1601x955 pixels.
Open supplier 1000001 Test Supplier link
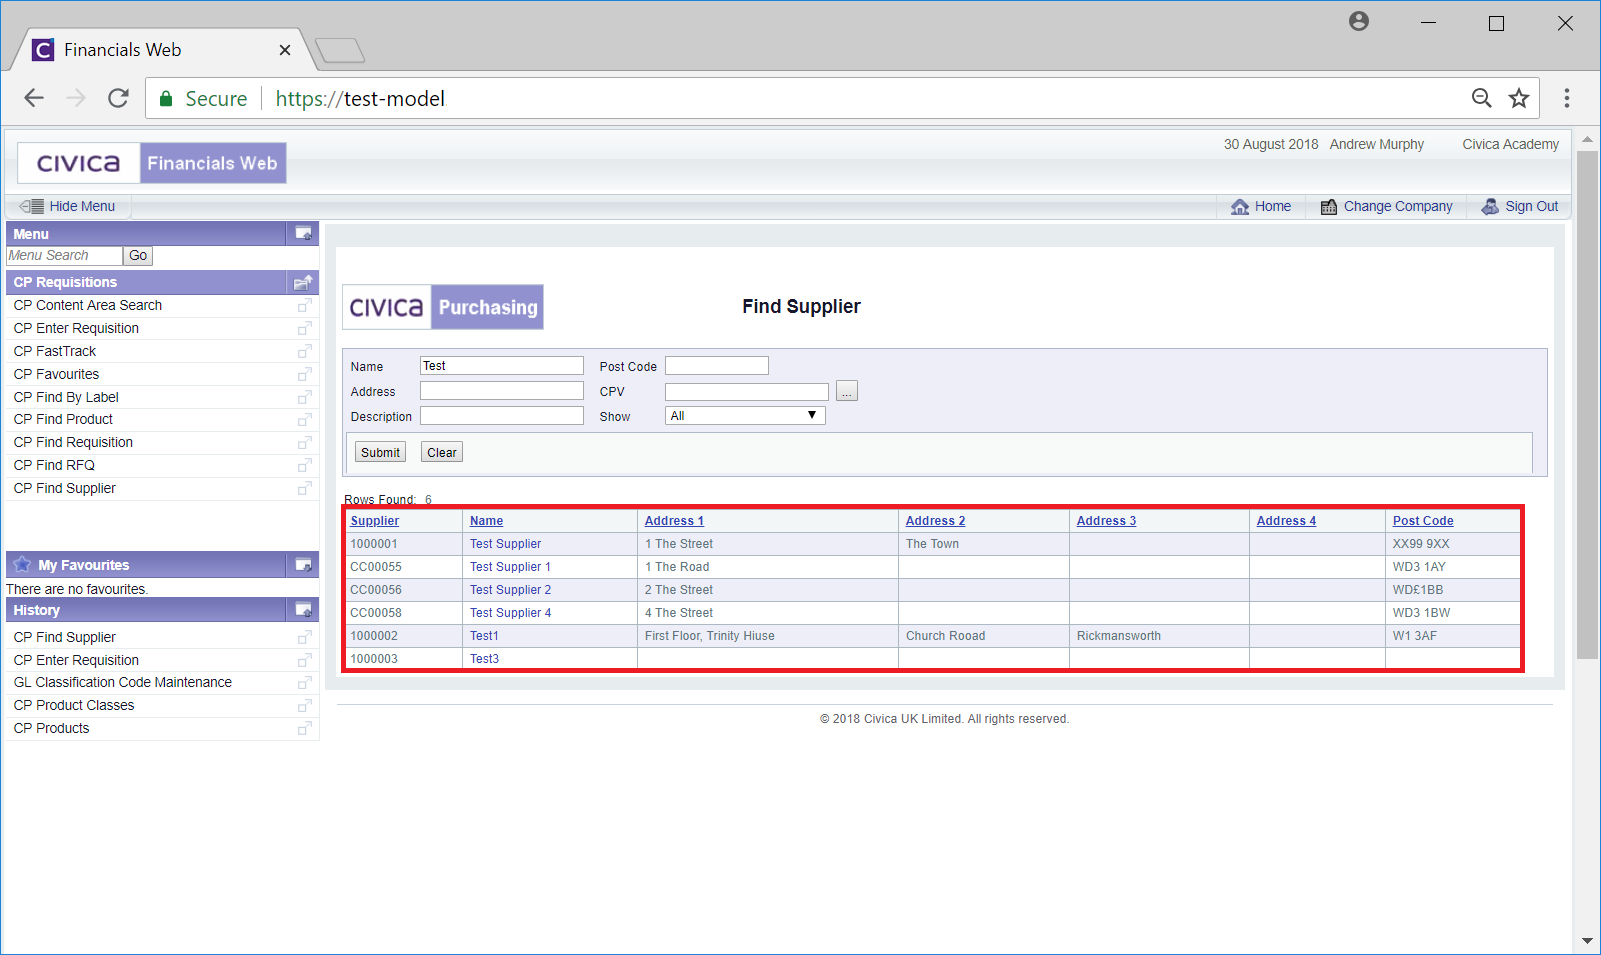(505, 544)
